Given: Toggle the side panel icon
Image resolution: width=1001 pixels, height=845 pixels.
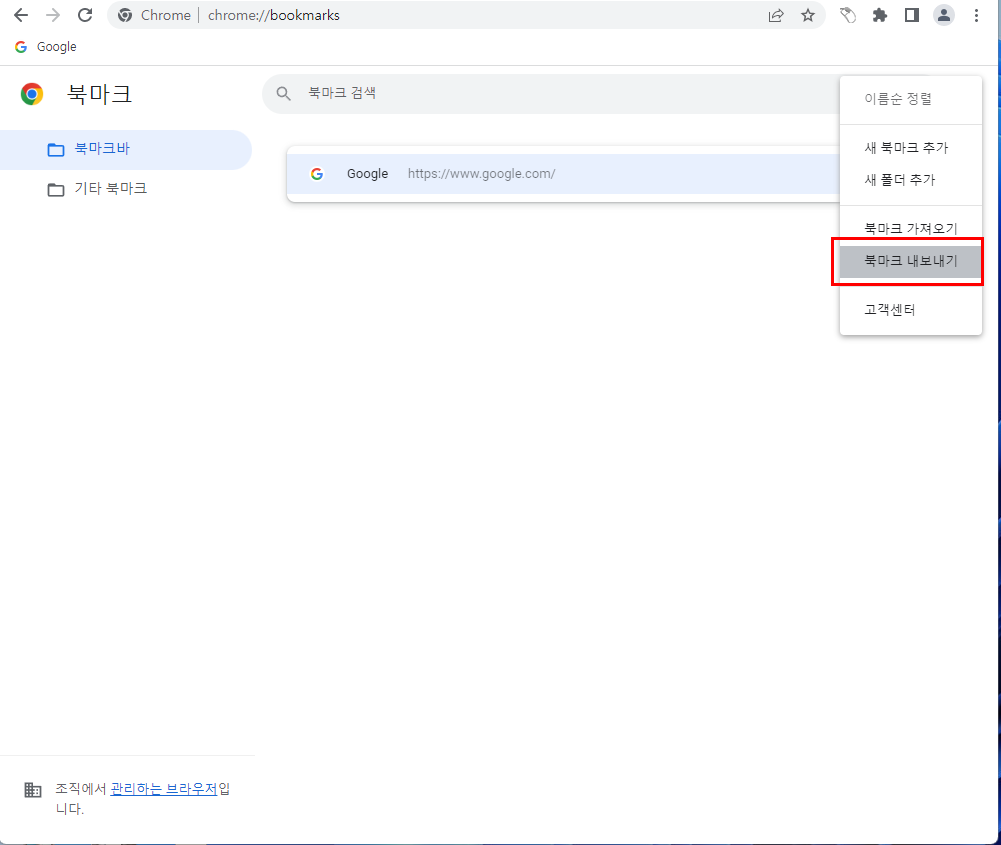Looking at the screenshot, I should click(912, 15).
